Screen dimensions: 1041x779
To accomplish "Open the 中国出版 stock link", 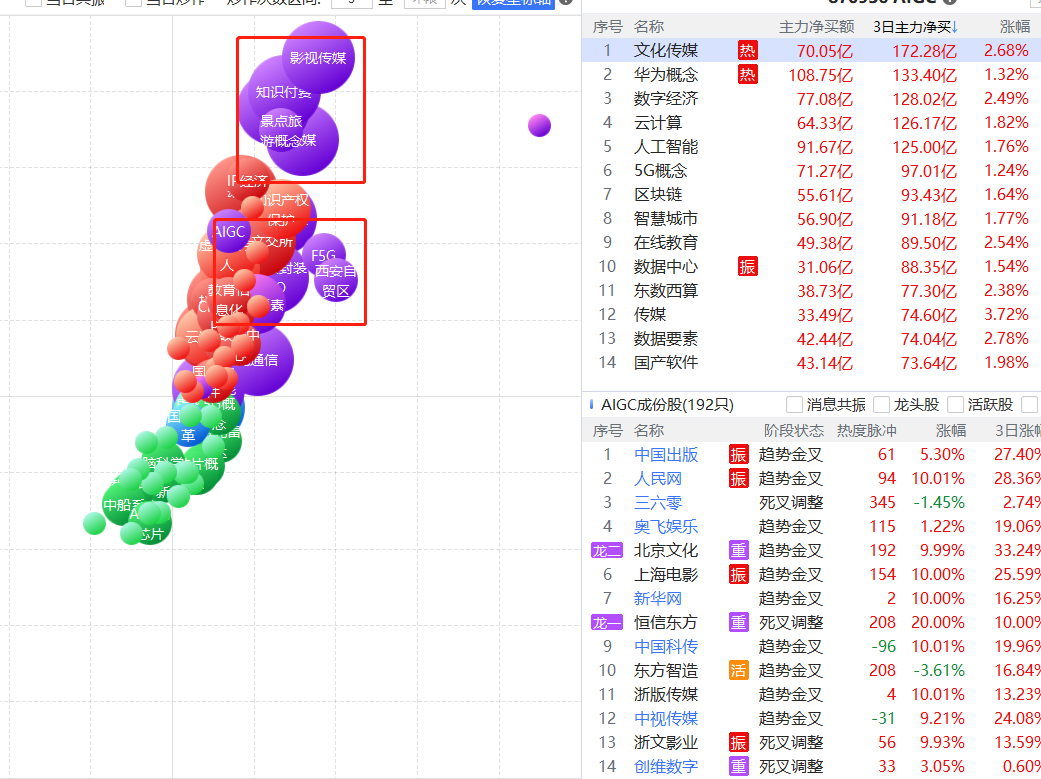I will click(x=666, y=455).
